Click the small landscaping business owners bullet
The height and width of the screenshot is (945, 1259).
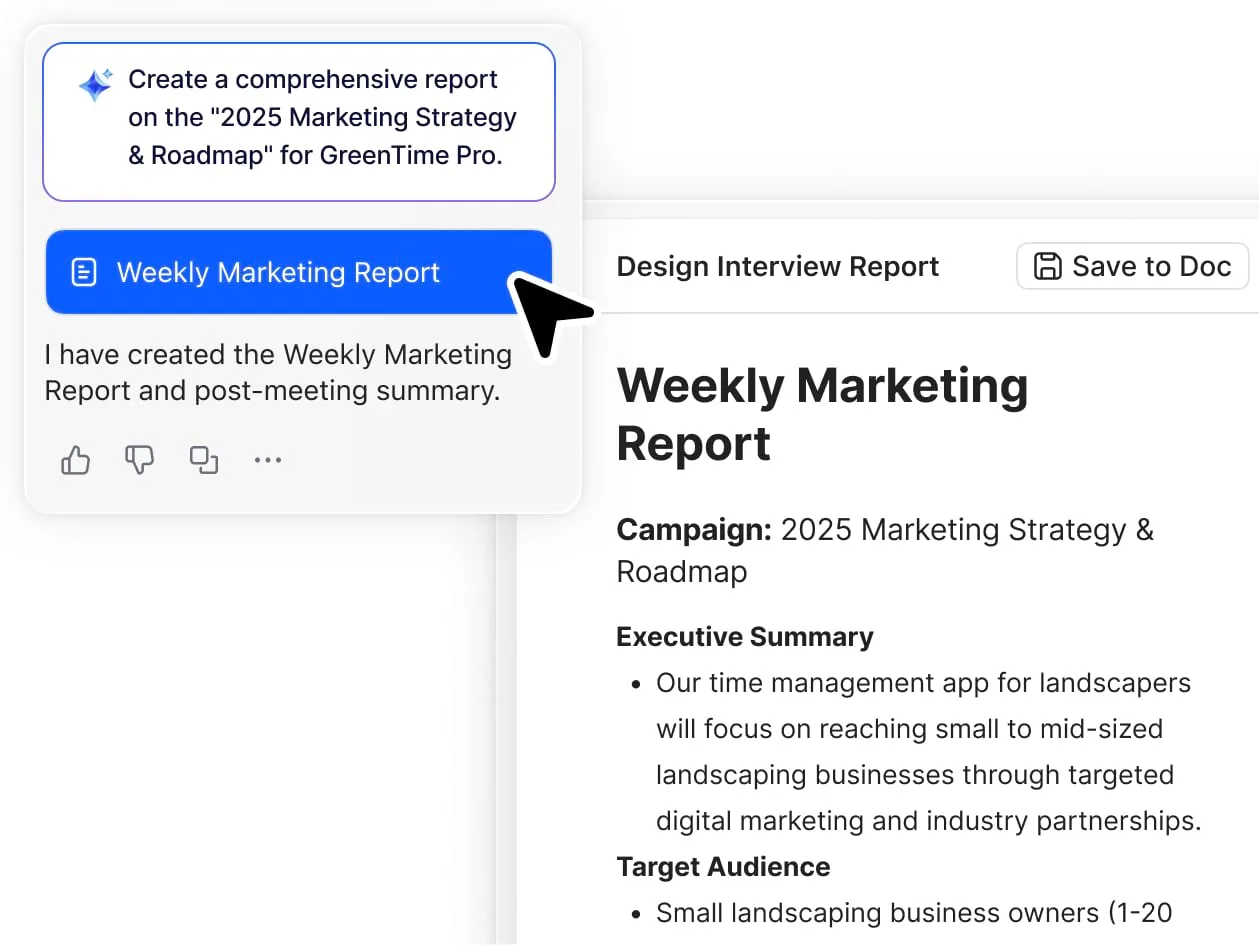(x=913, y=912)
